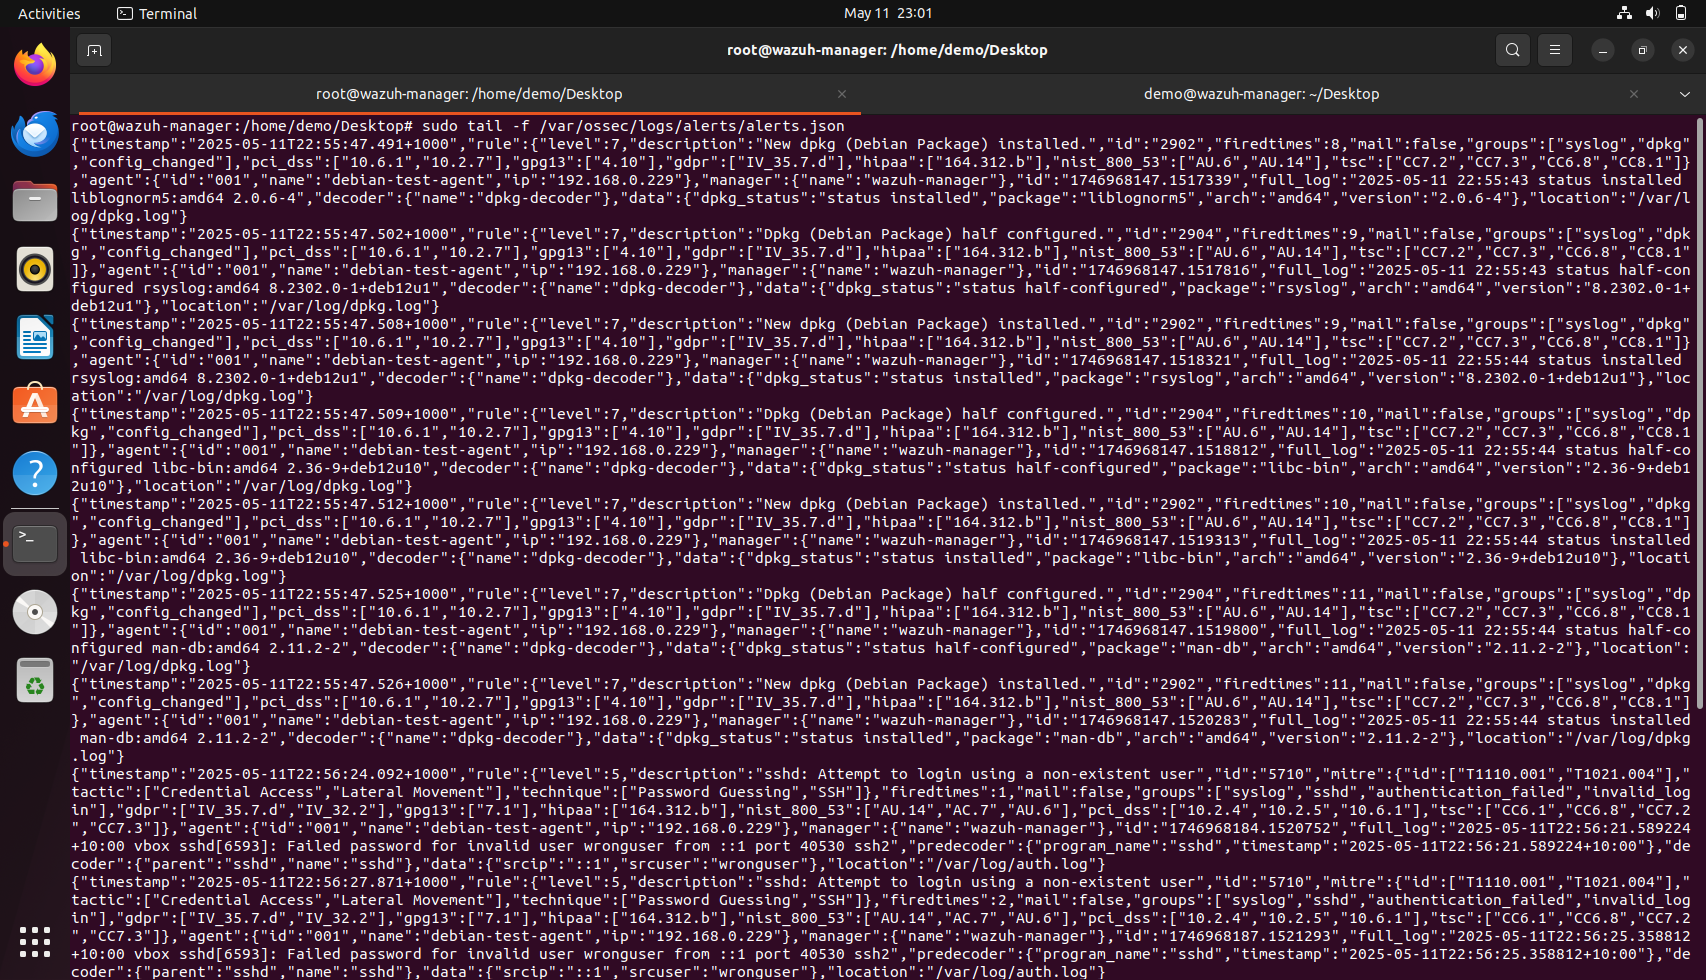Restore the terminal window size
Screen dimensions: 1706x980
click(1642, 50)
